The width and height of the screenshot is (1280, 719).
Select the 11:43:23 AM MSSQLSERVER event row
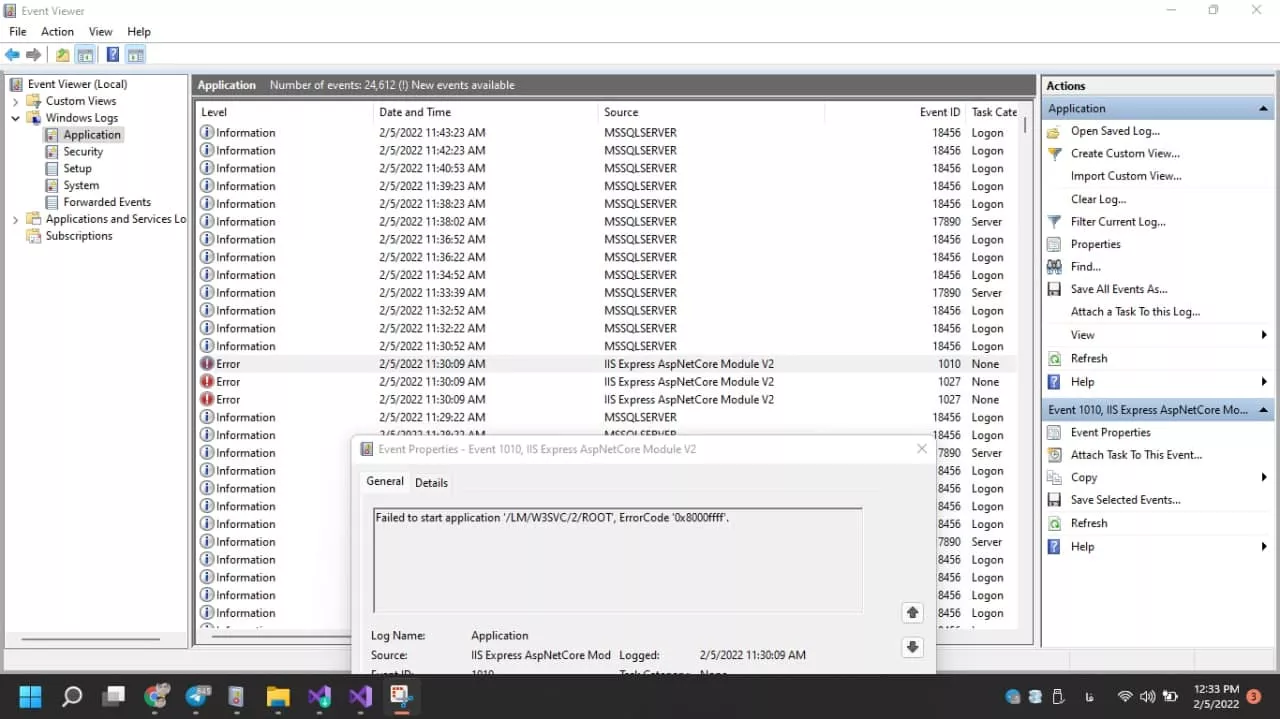click(x=606, y=133)
